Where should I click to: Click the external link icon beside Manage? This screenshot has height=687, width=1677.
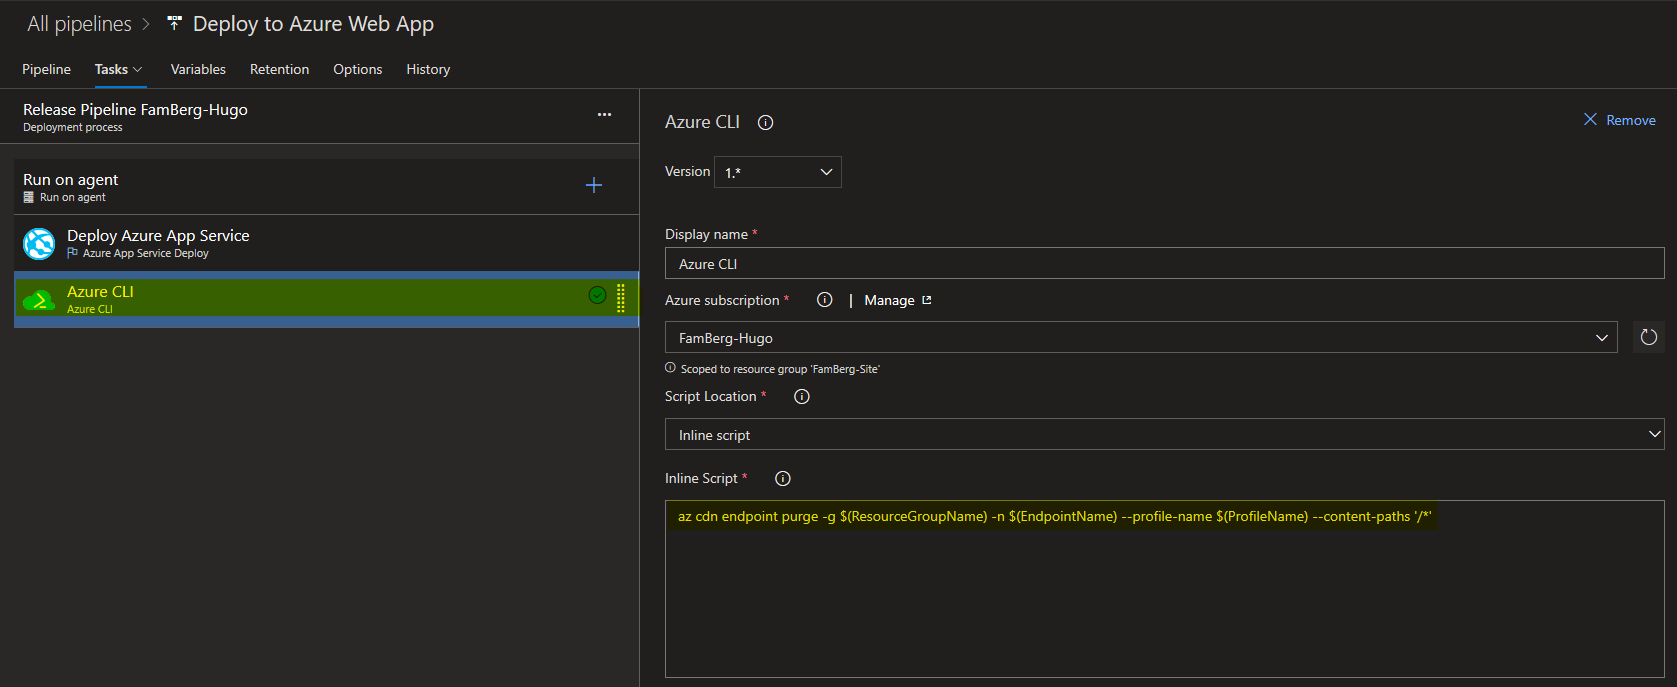927,300
